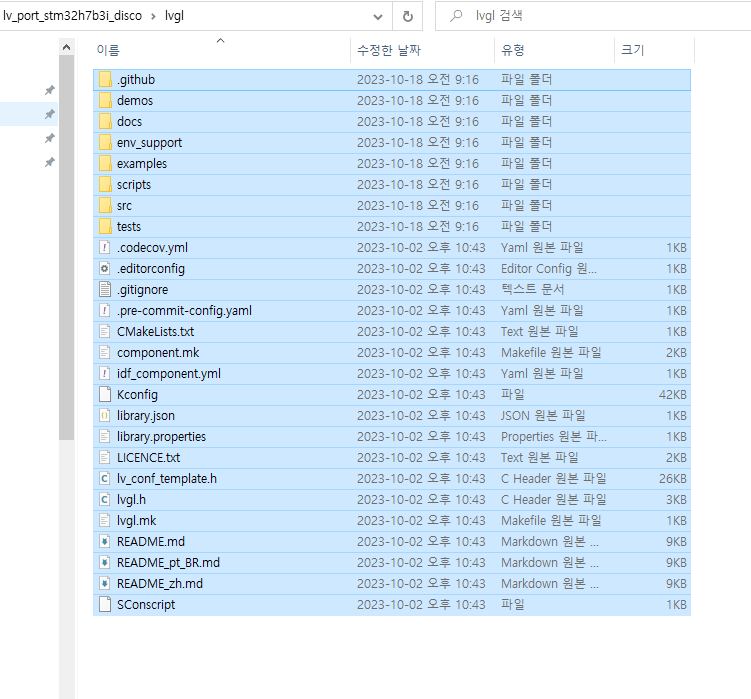Click the third pin icon in sidebar
Viewport: 751px width, 699px height.
point(49,138)
